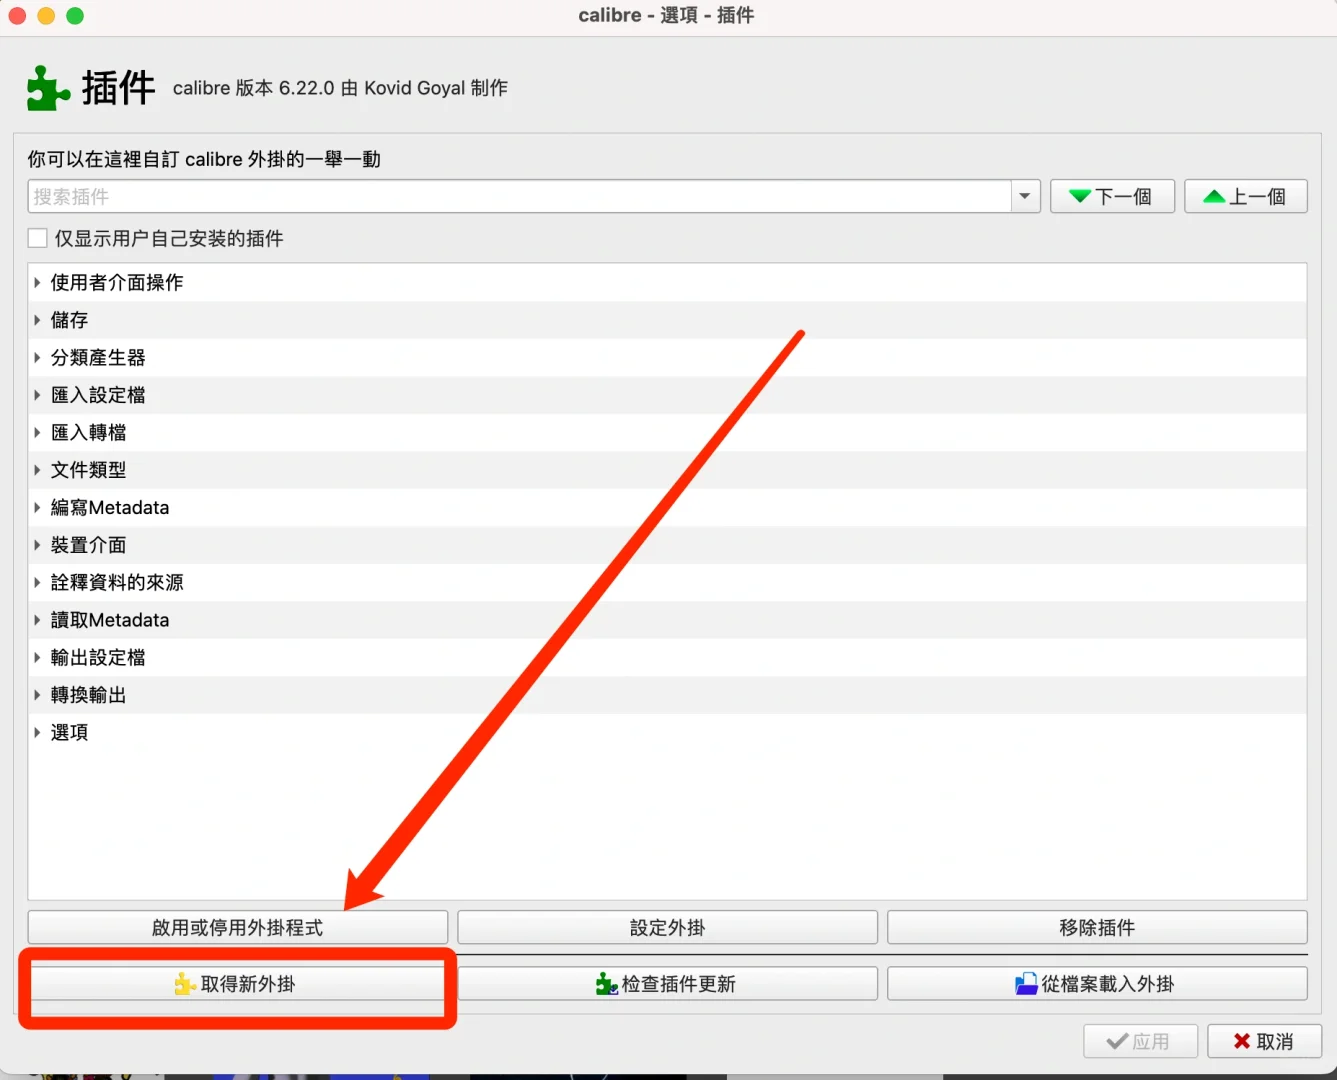This screenshot has width=1337, height=1080.
Task: Expand the 詮釋資料的來源 category
Action: (x=37, y=582)
